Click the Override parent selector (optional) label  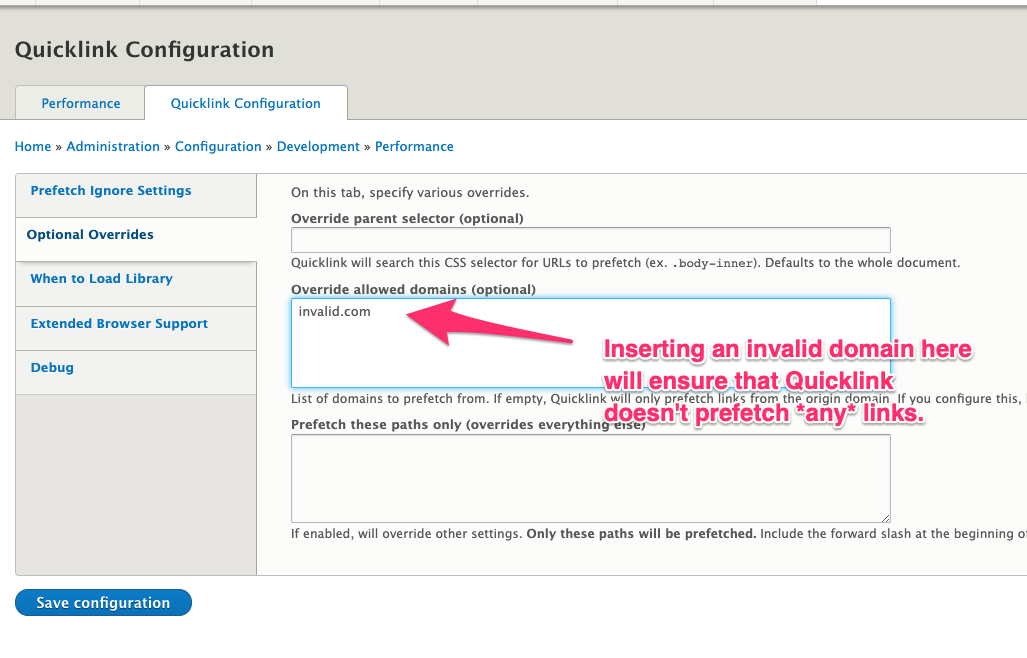coord(407,219)
